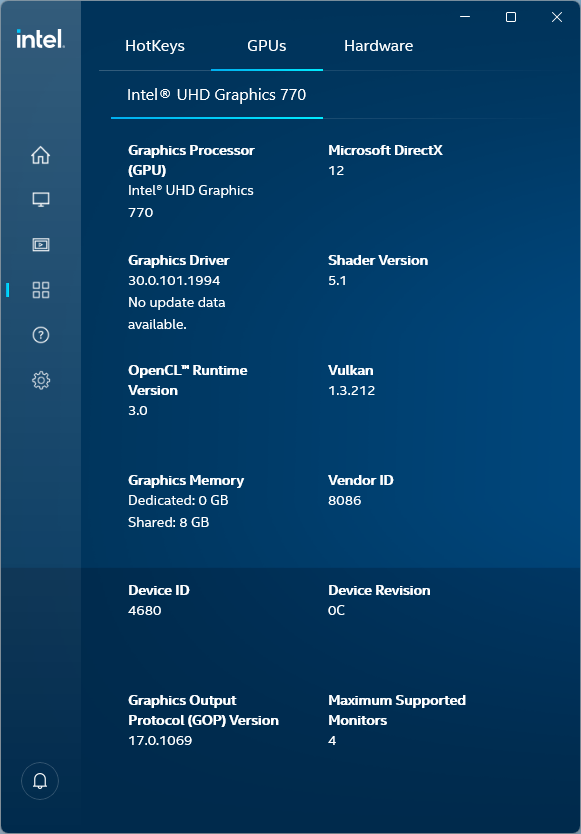Open the Support question mark icon
Viewport: 581px width, 834px height.
point(40,335)
